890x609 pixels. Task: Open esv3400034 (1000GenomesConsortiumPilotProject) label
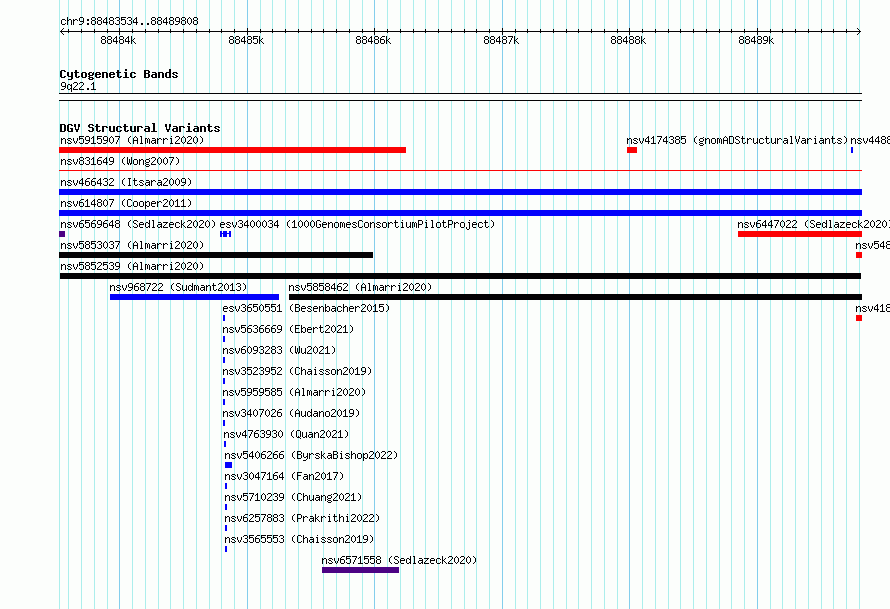(x=357, y=224)
